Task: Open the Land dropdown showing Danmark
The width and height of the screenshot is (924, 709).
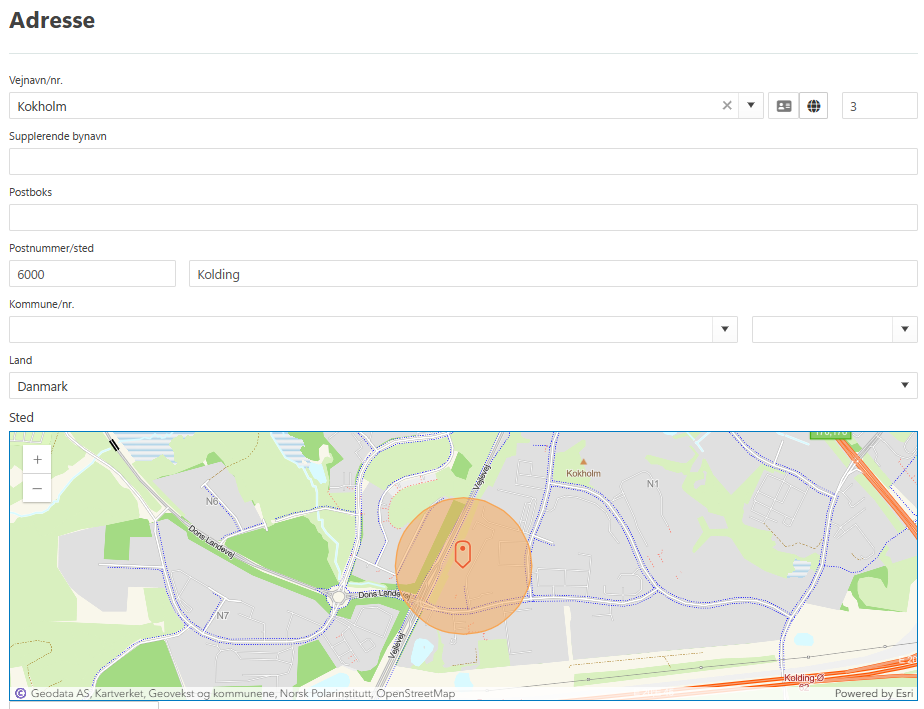Action: tap(463, 385)
